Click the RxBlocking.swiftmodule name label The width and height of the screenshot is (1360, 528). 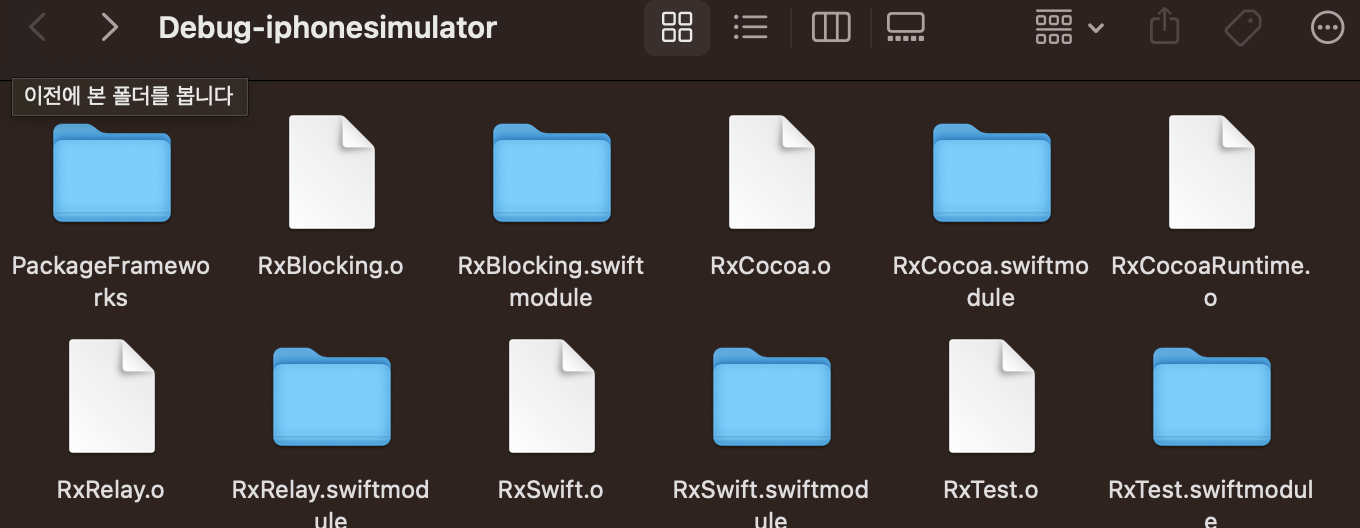coord(551,282)
